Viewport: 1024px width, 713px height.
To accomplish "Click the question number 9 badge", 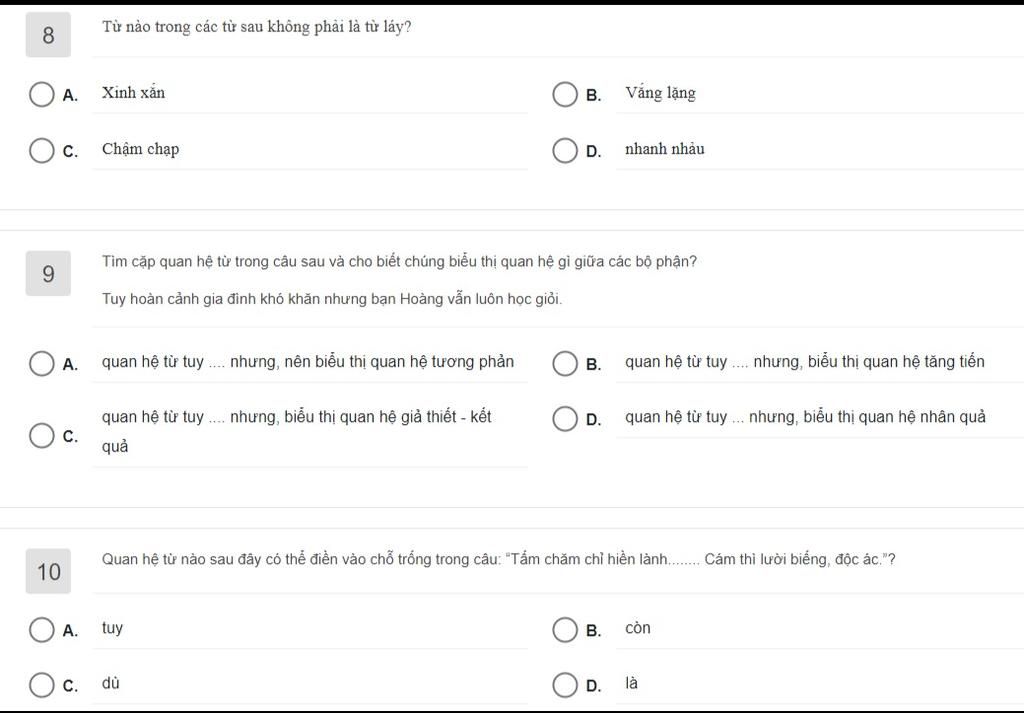I will [48, 273].
